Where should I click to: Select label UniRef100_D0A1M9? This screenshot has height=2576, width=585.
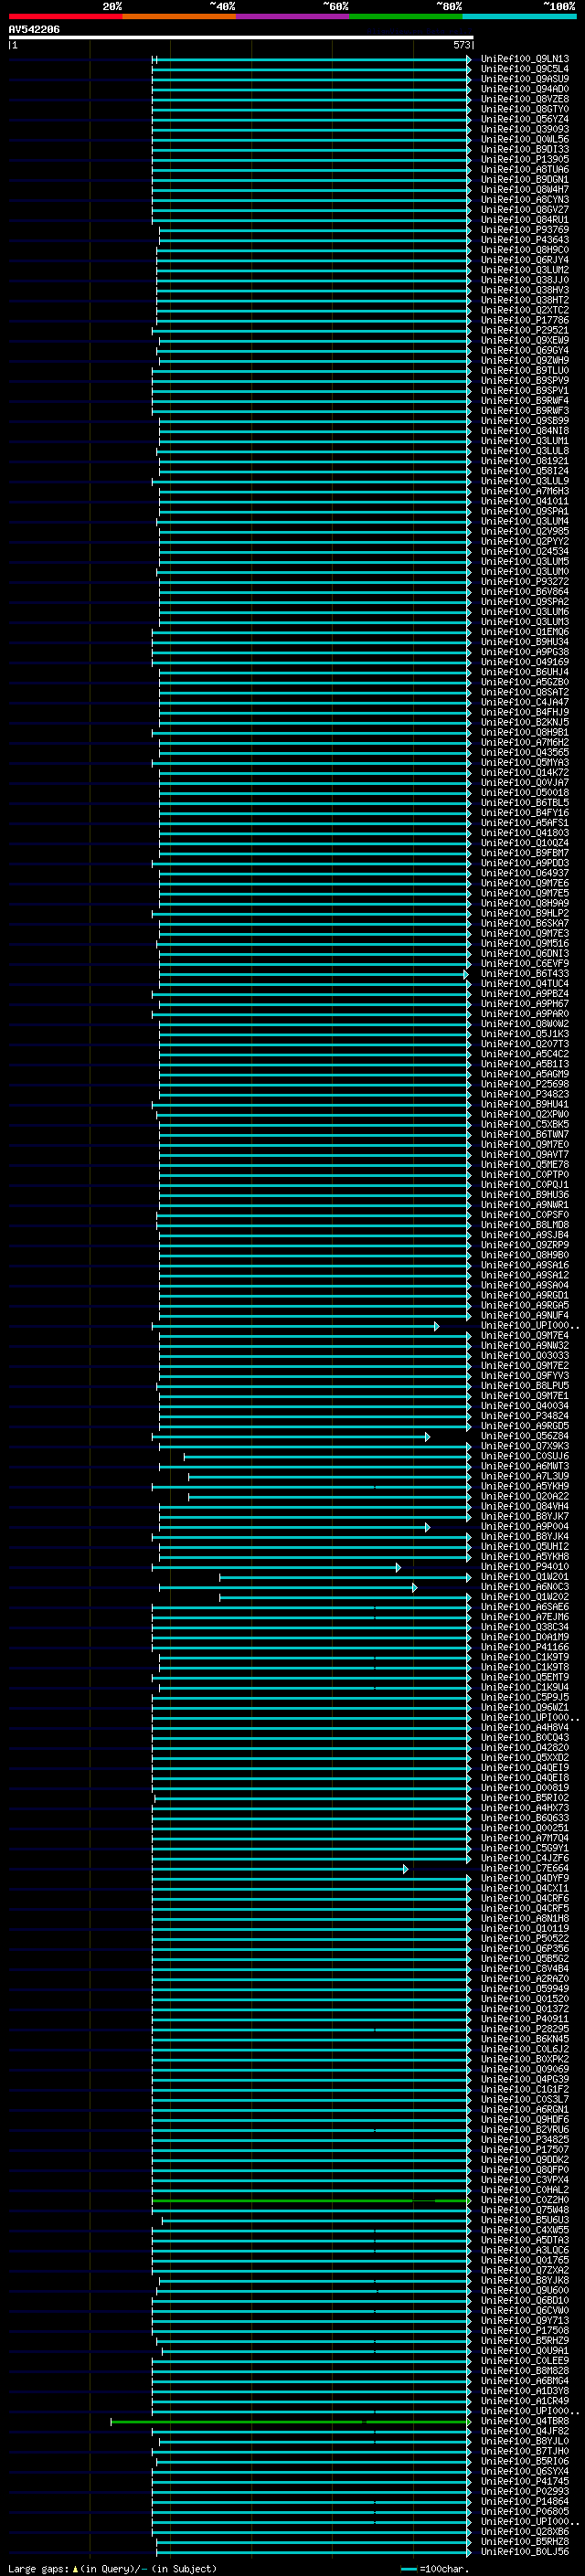pyautogui.click(x=525, y=1637)
